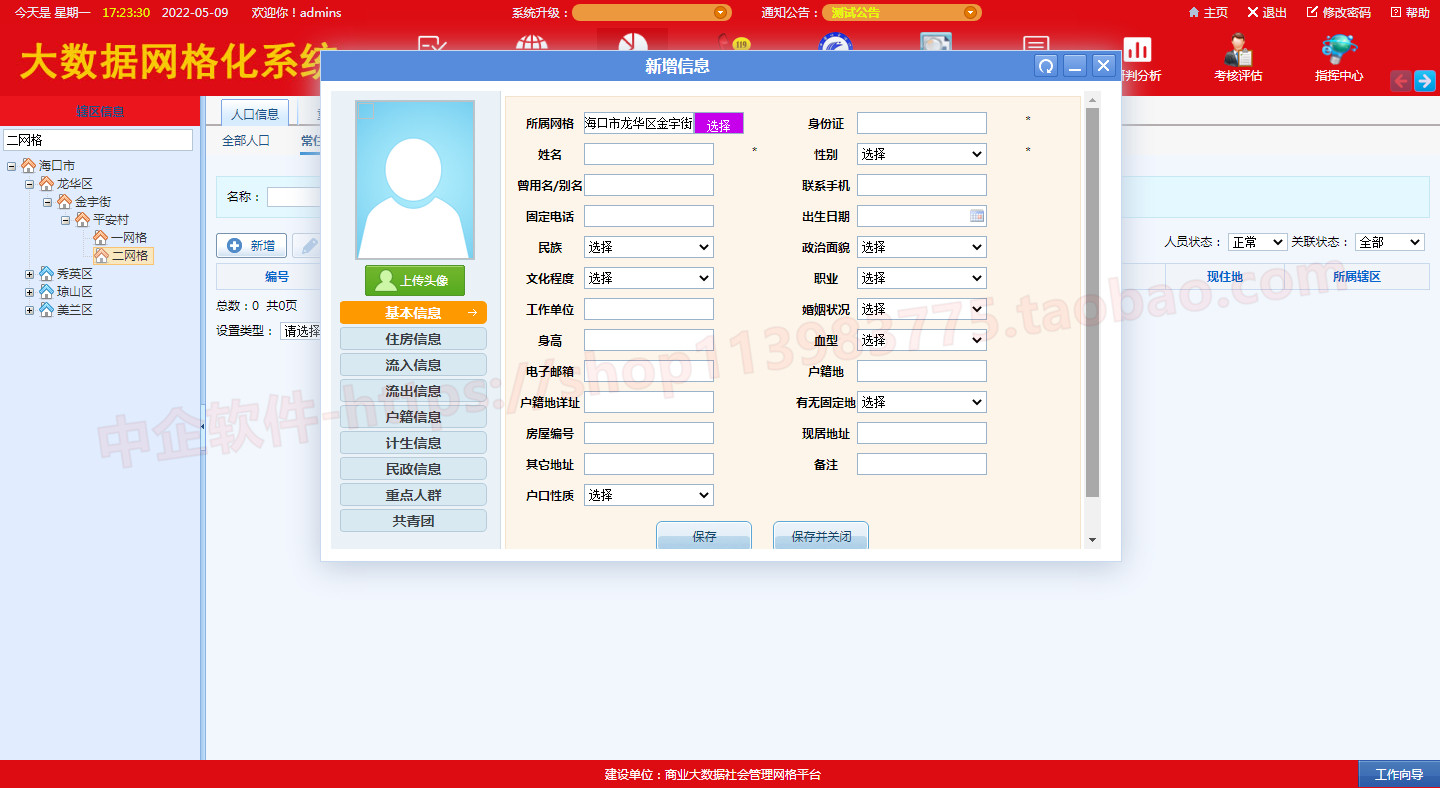Switch to the 住房信息 section
The image size is (1440, 788).
pos(413,339)
